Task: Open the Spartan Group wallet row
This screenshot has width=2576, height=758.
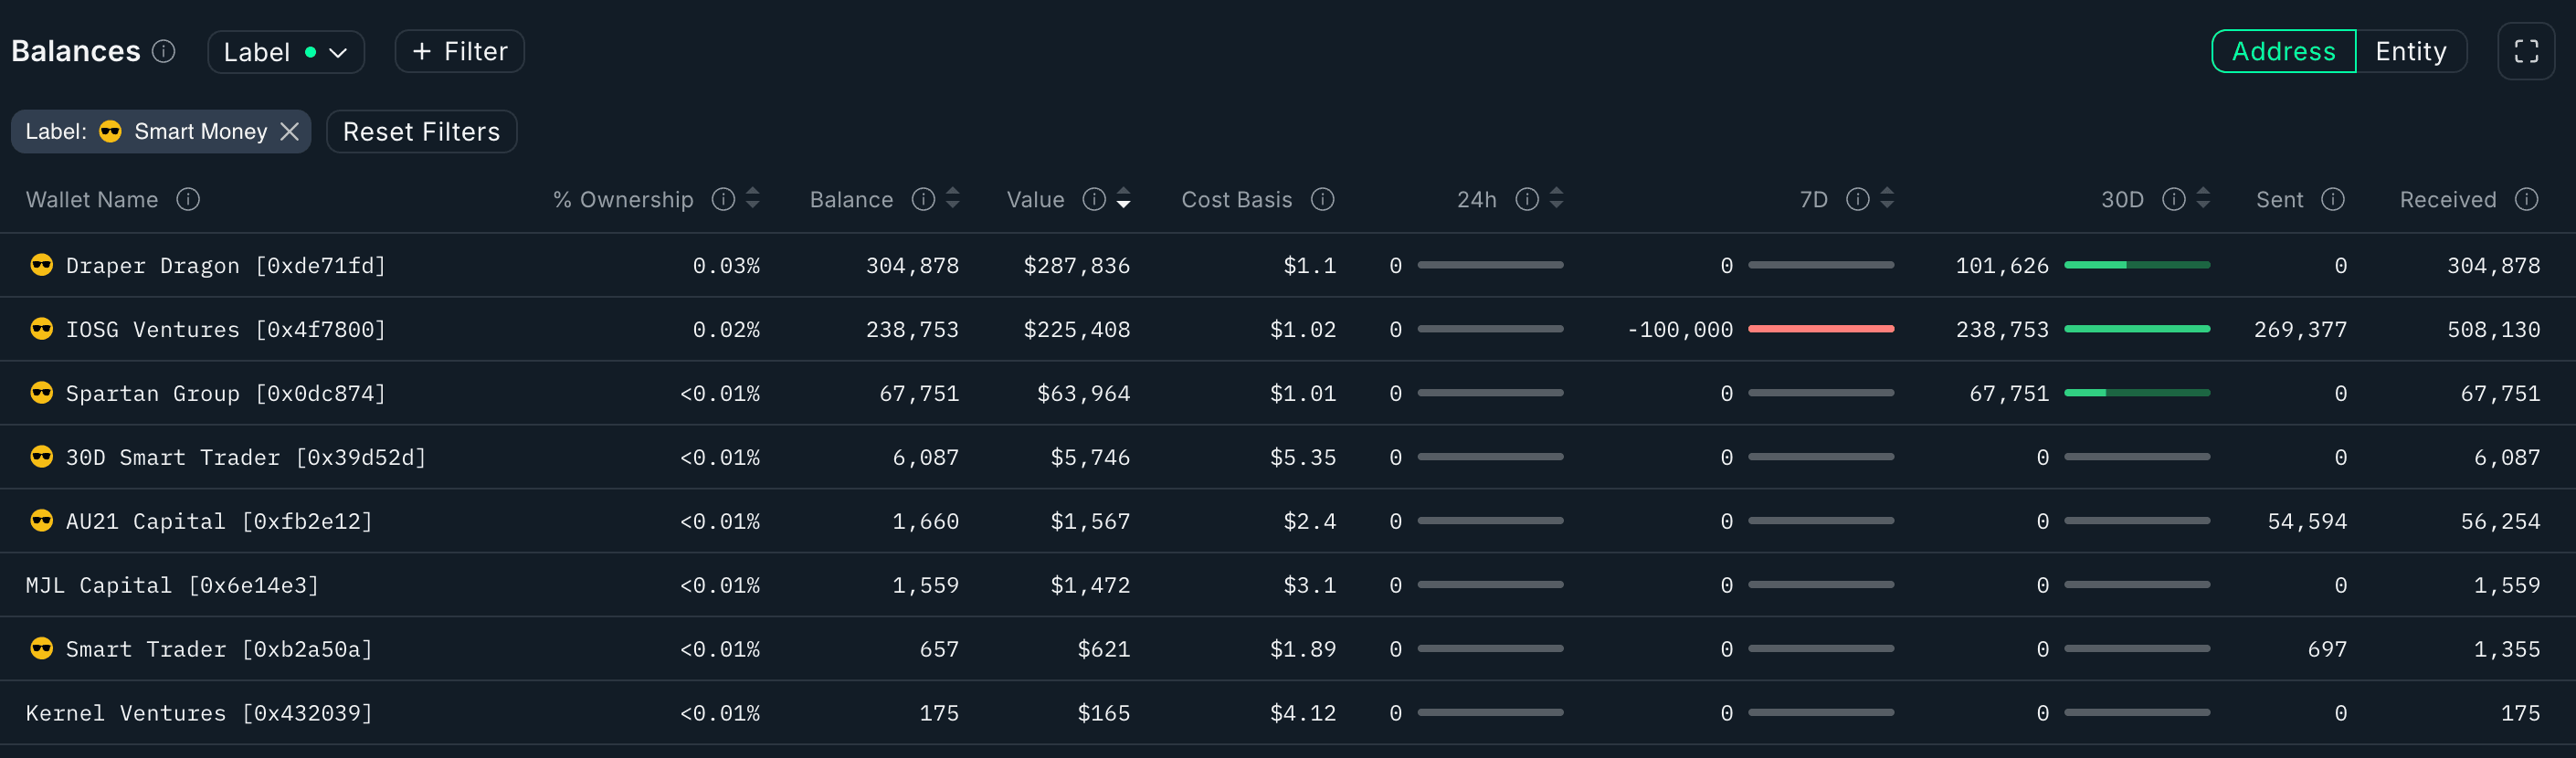Action: [x=225, y=394]
